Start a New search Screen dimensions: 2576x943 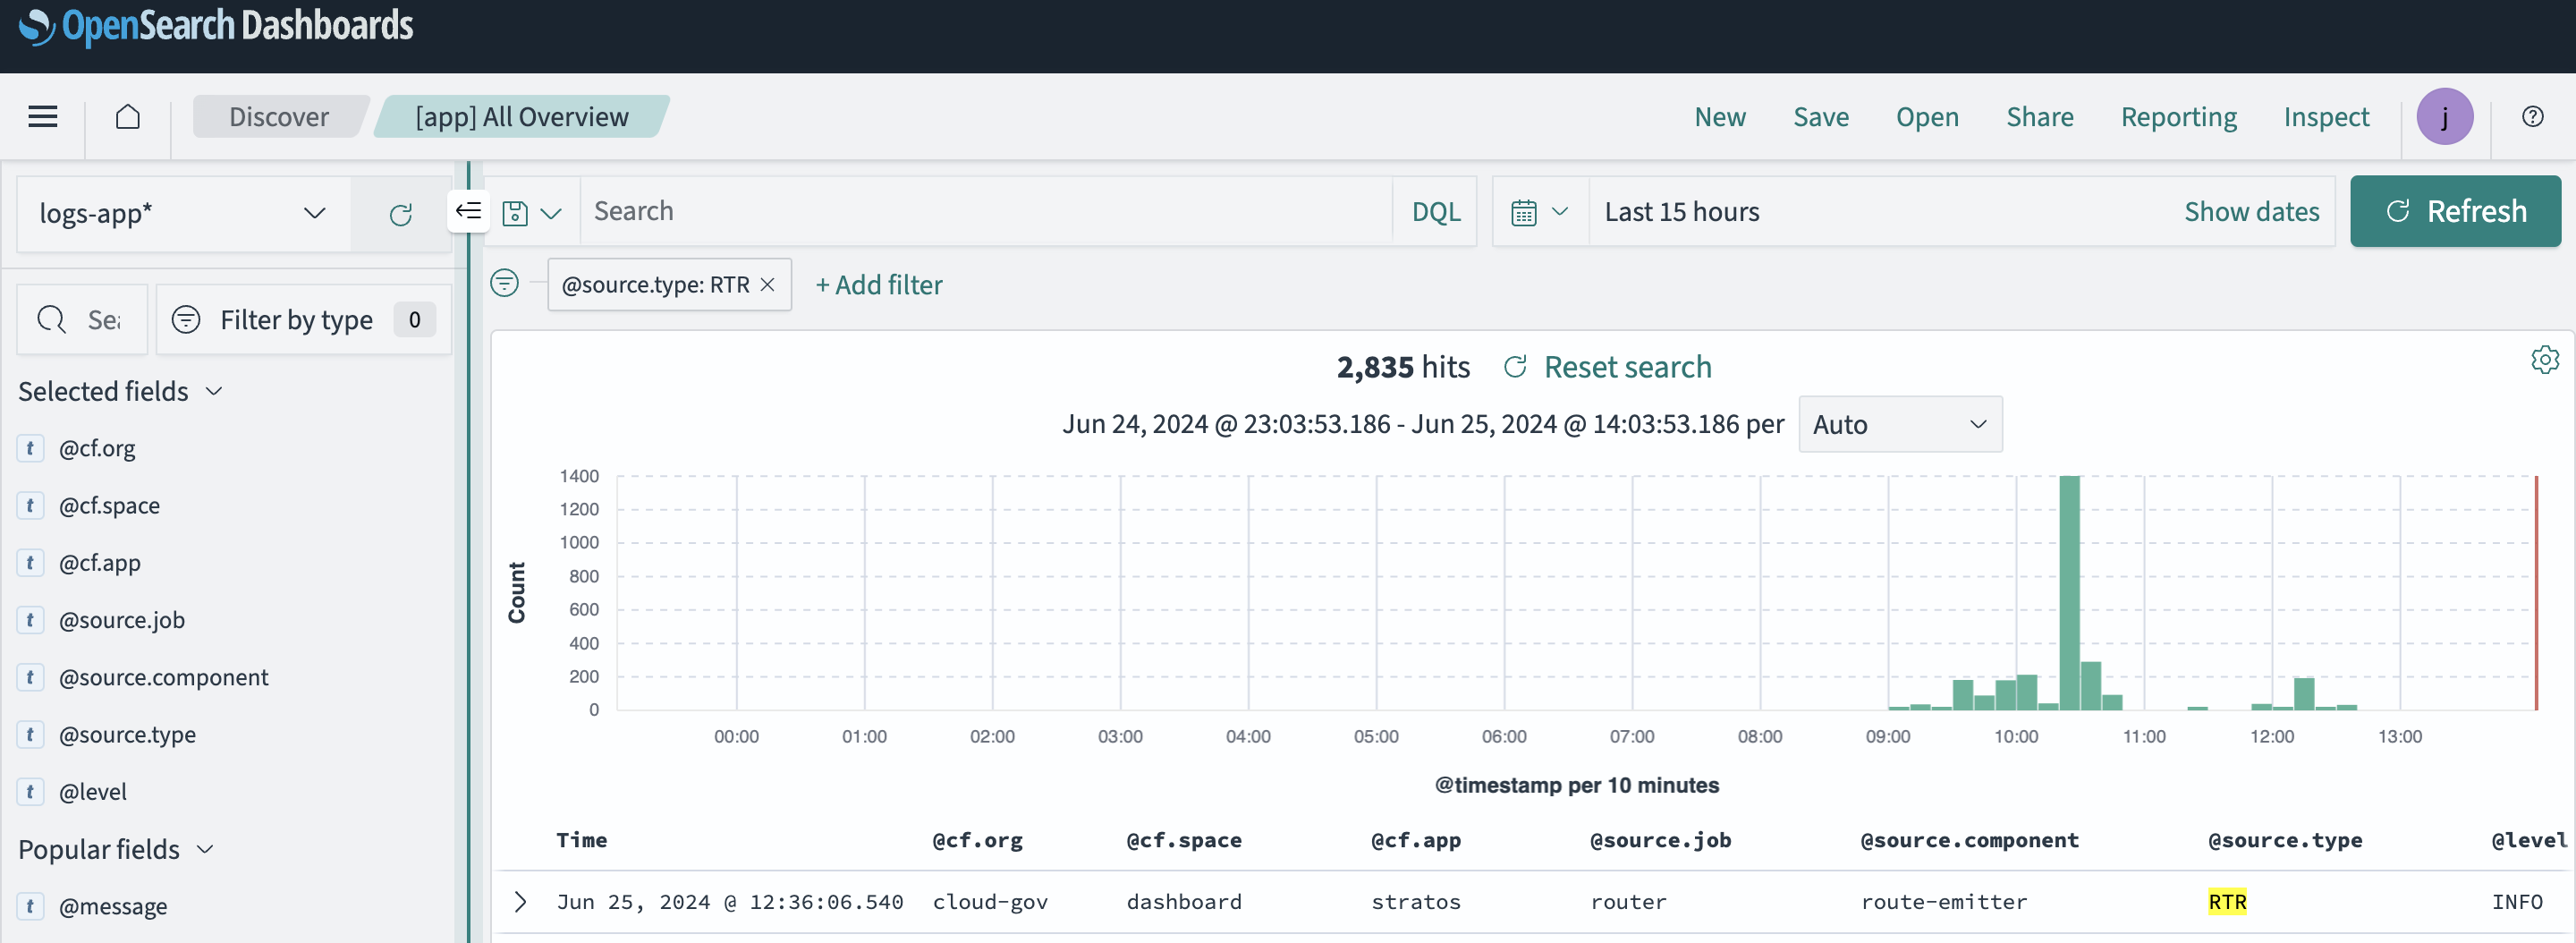click(x=1719, y=117)
